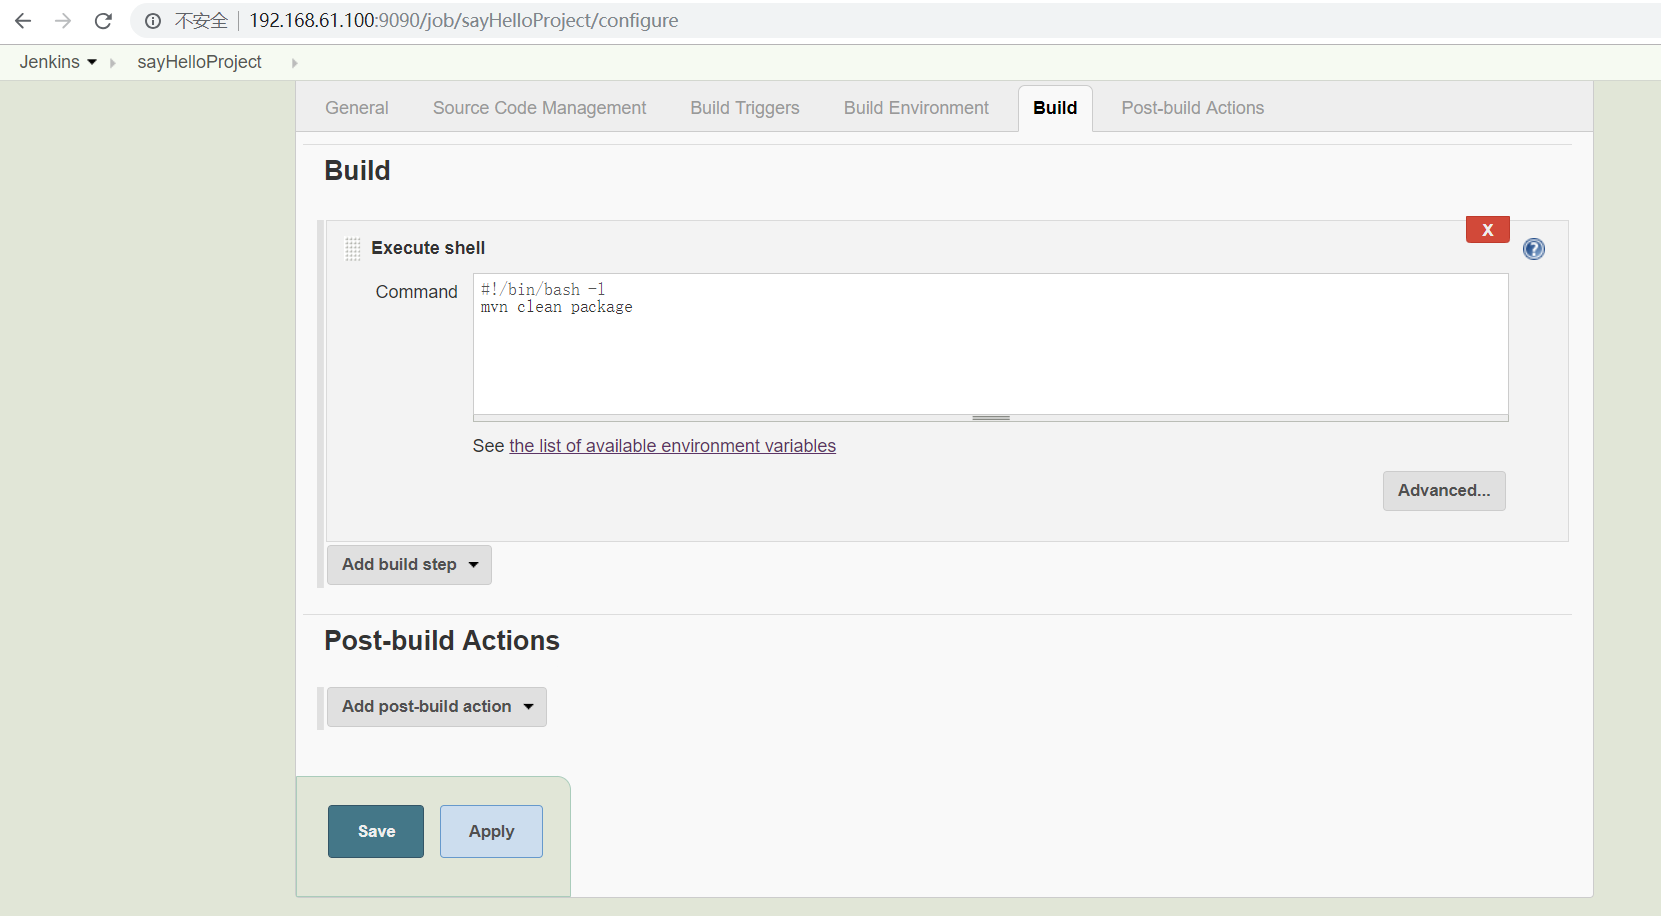The image size is (1661, 916).
Task: Open the Add build step dropdown
Action: (409, 565)
